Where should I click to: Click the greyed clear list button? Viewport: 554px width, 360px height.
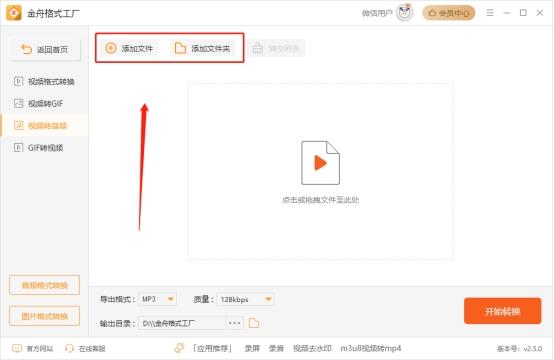276,48
